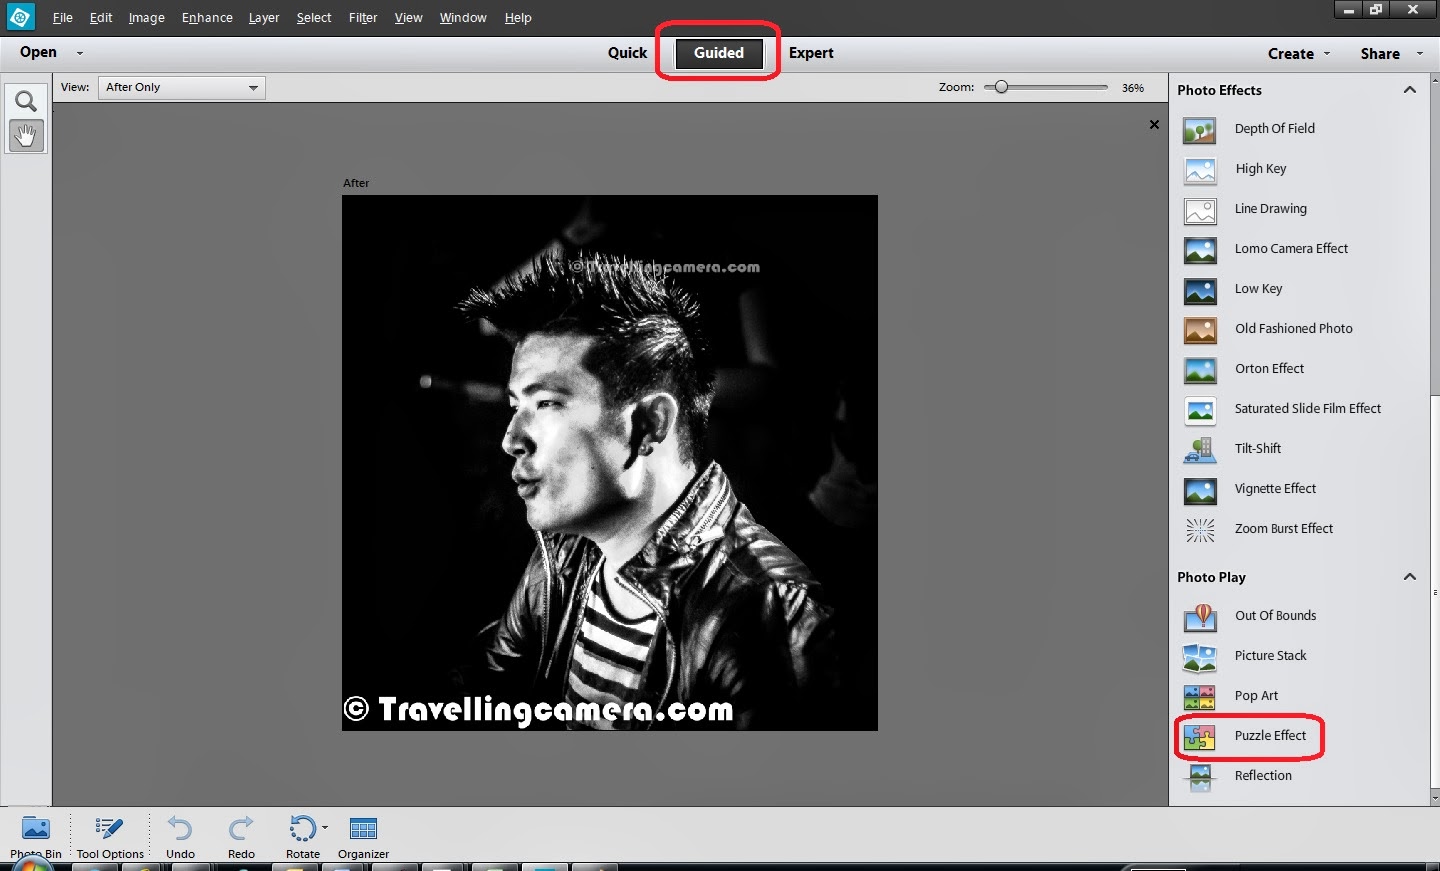Open the Filter menu
The image size is (1440, 871).
(x=363, y=18)
